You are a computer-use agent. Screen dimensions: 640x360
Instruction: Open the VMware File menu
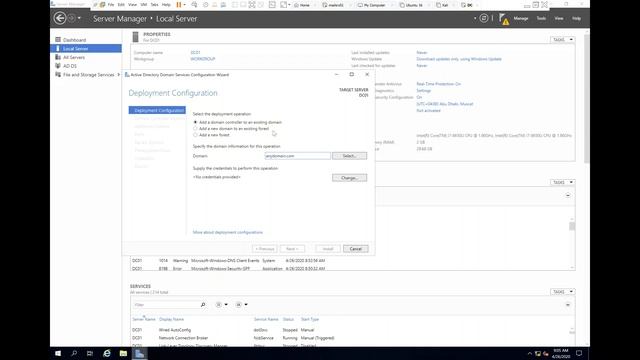coord(111,5)
